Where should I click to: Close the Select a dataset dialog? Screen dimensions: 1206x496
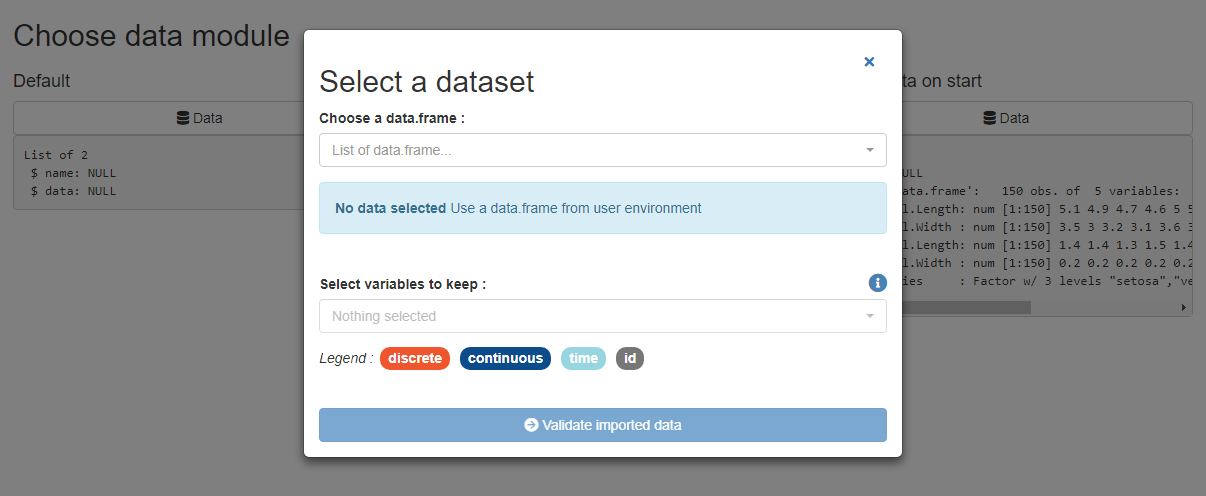[869, 62]
